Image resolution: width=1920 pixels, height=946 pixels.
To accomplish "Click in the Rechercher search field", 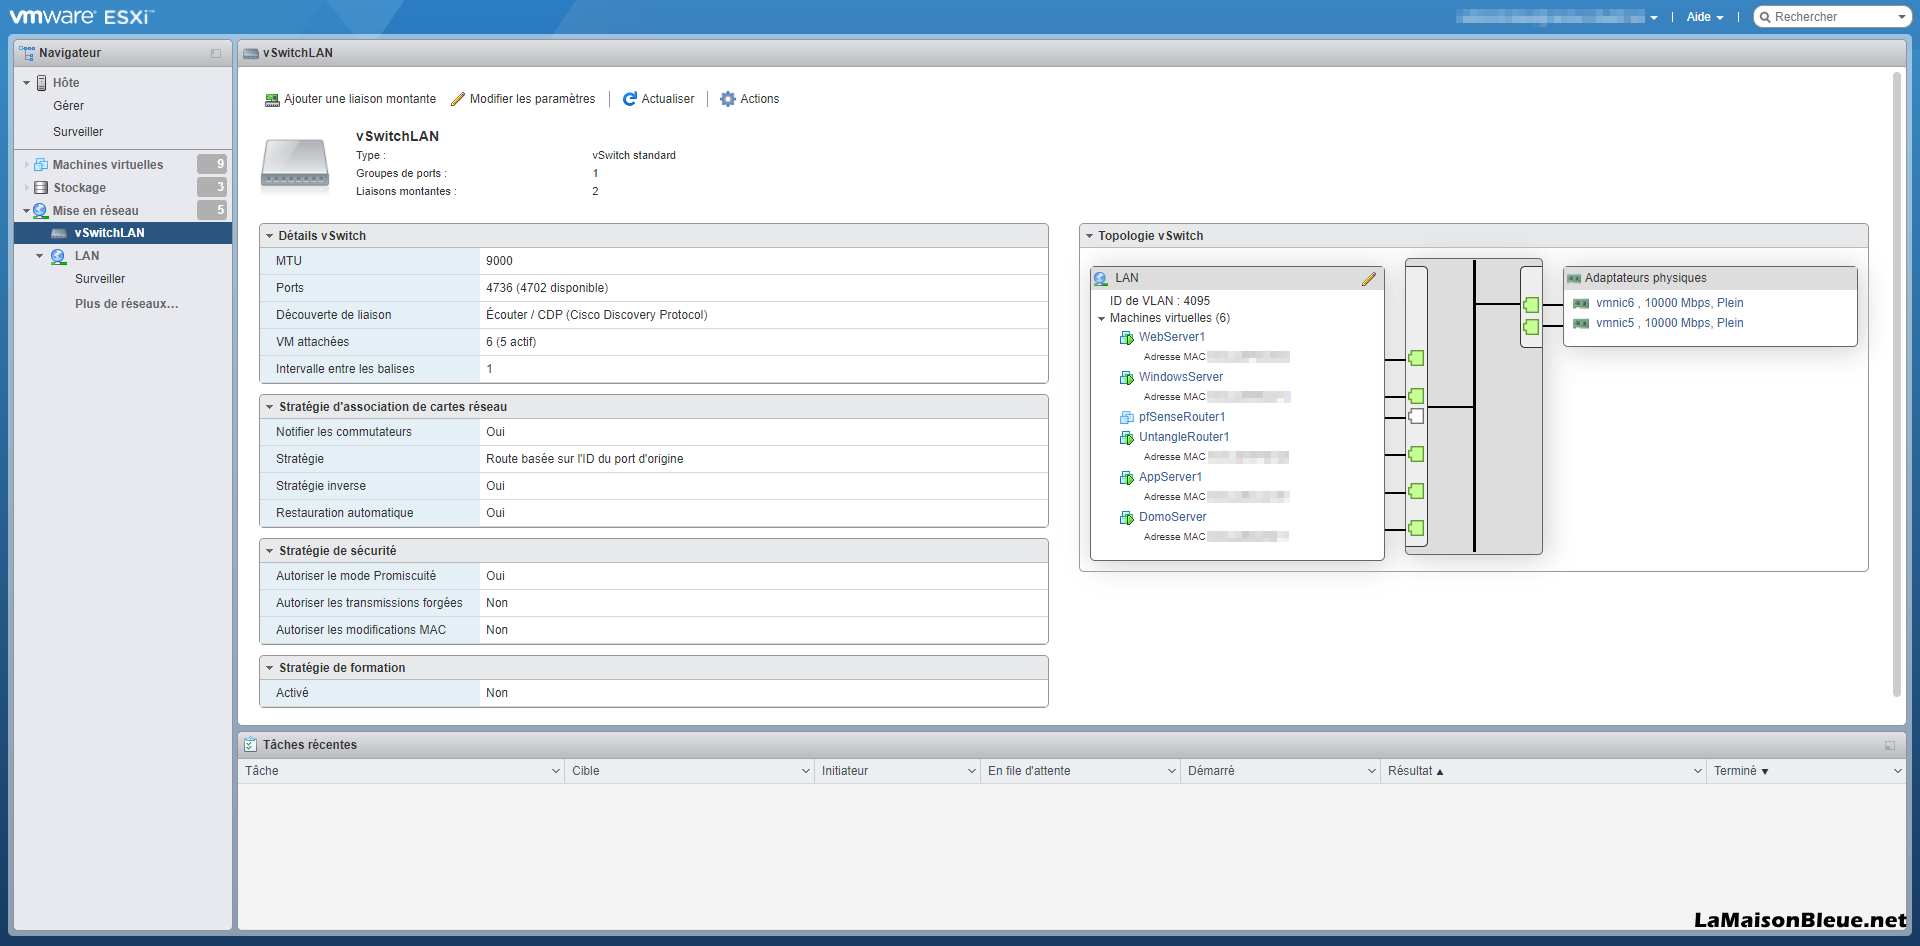I will coord(1834,17).
